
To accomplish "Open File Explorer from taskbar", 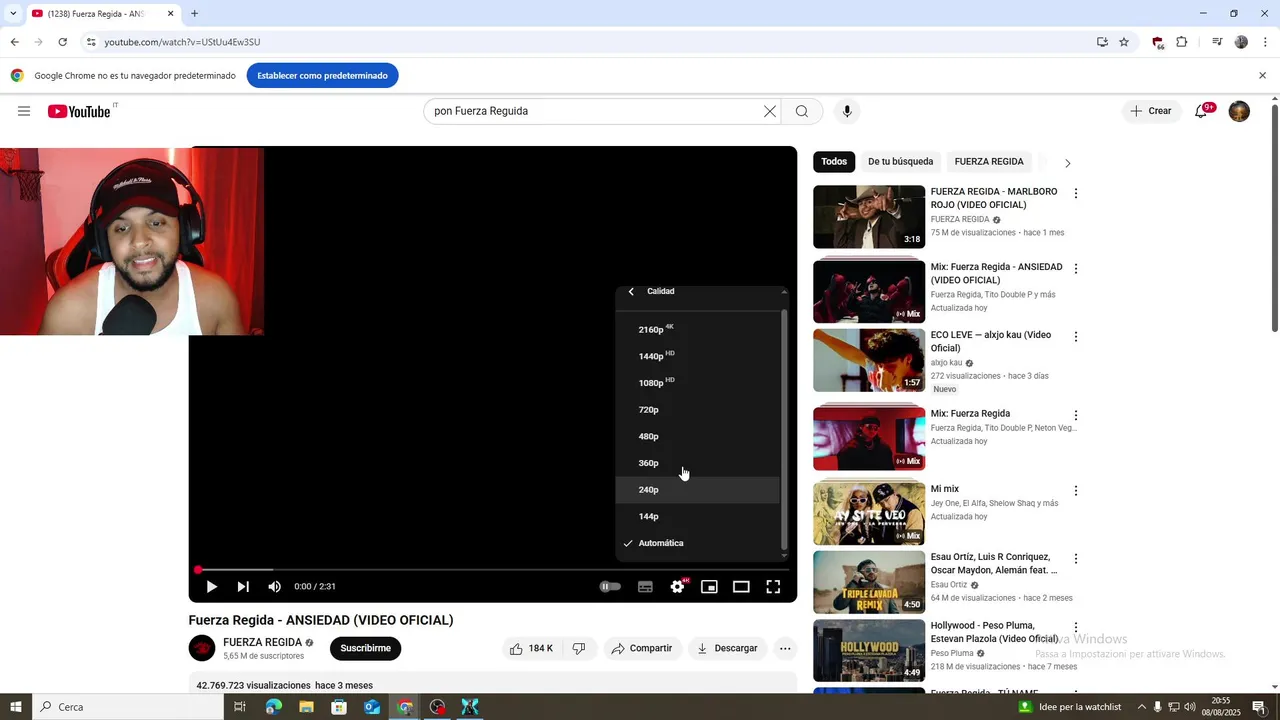I will point(306,707).
